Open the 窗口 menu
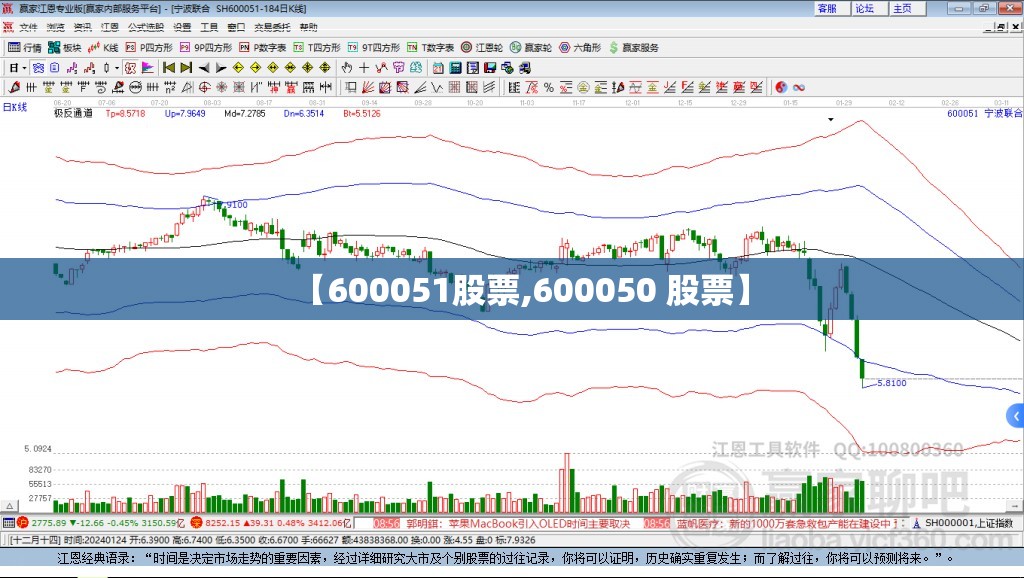This screenshot has height=578, width=1024. click(x=236, y=27)
